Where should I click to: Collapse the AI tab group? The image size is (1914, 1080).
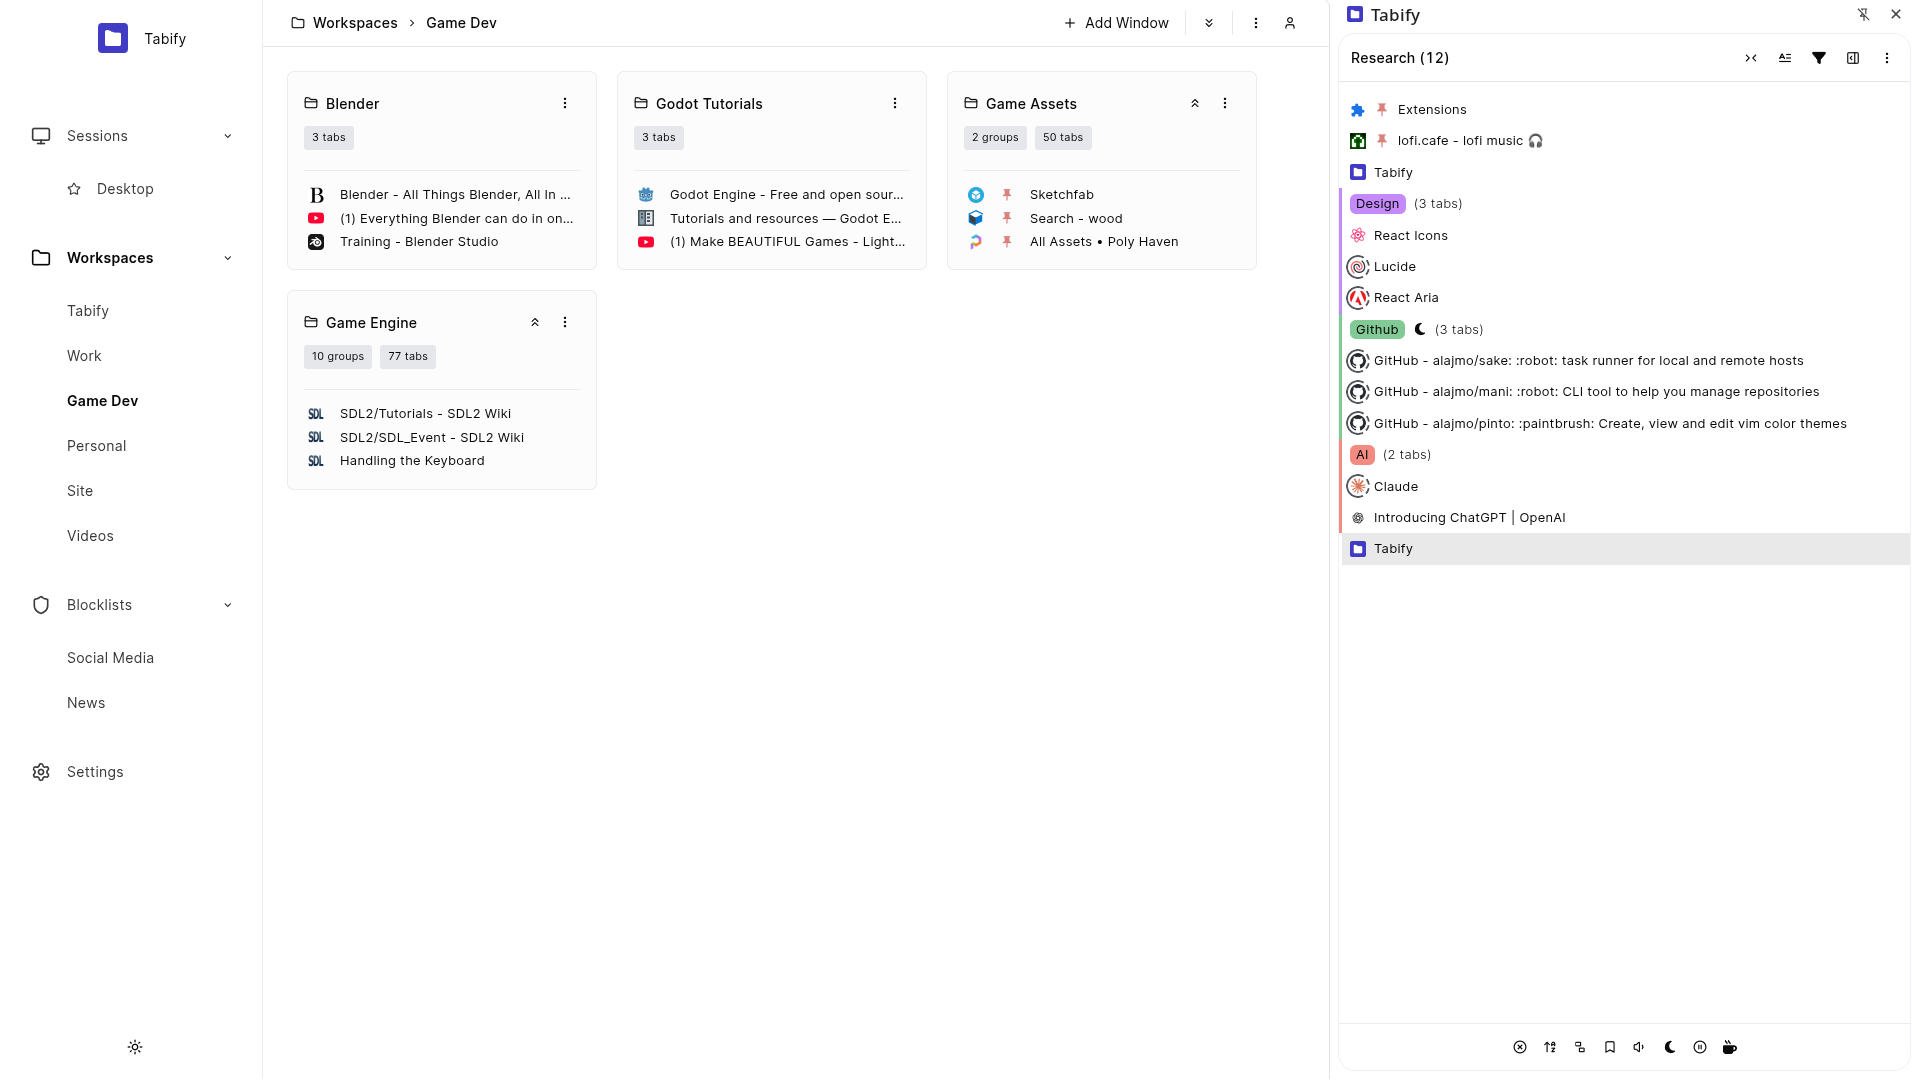click(1362, 455)
